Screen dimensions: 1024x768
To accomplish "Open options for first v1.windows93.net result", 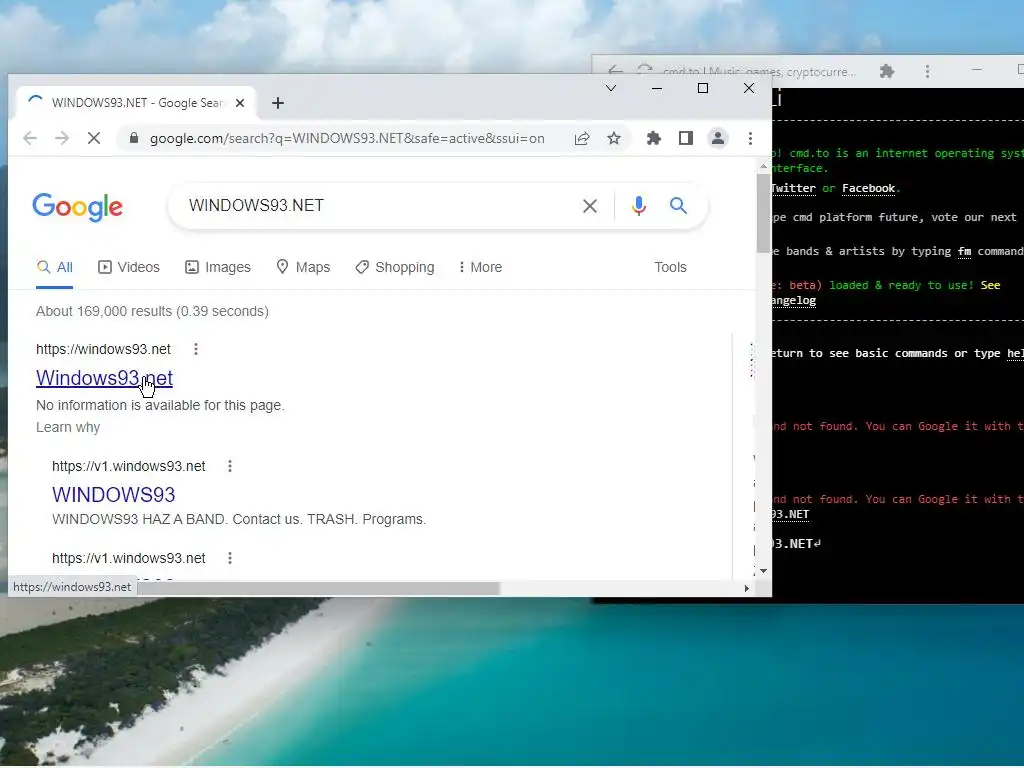I will tap(230, 466).
